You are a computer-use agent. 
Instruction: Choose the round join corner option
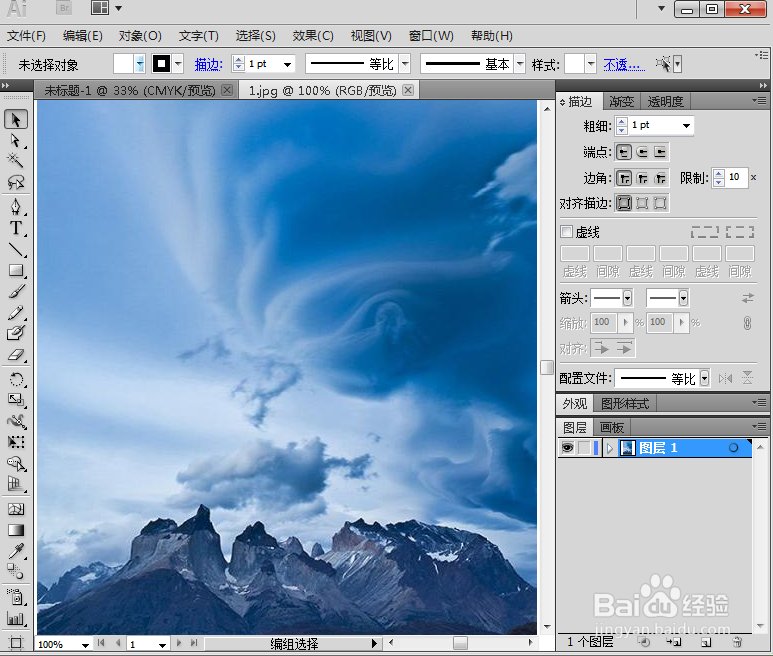click(x=642, y=178)
